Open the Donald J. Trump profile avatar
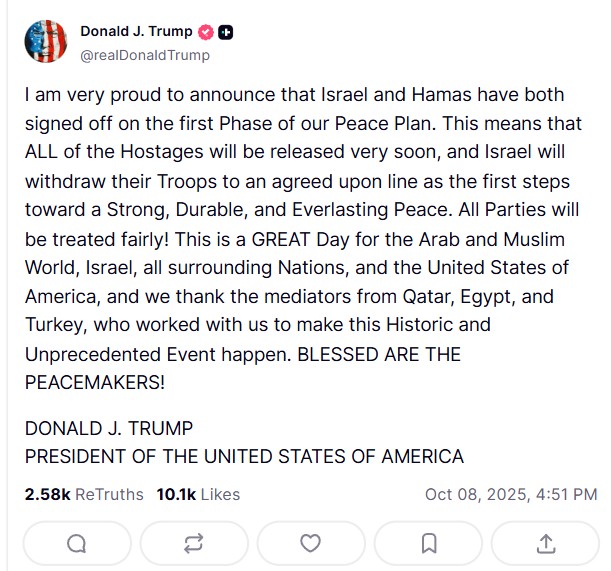Image resolution: width=611 pixels, height=571 pixels. click(x=45, y=42)
